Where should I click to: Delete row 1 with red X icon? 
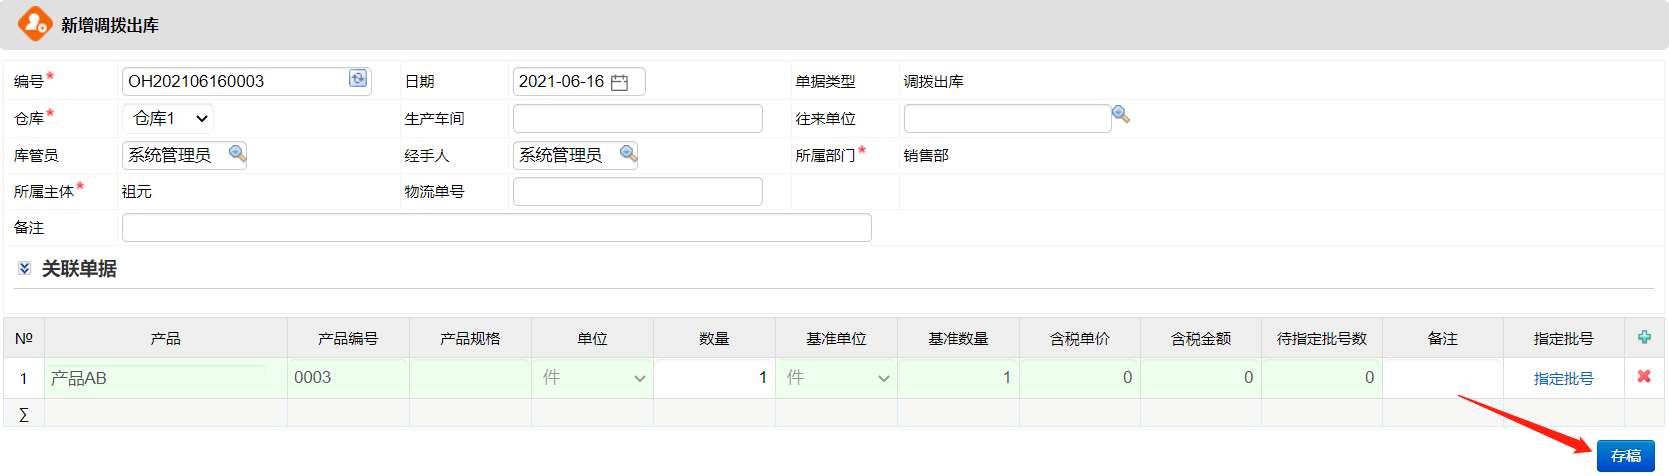[x=1644, y=377]
